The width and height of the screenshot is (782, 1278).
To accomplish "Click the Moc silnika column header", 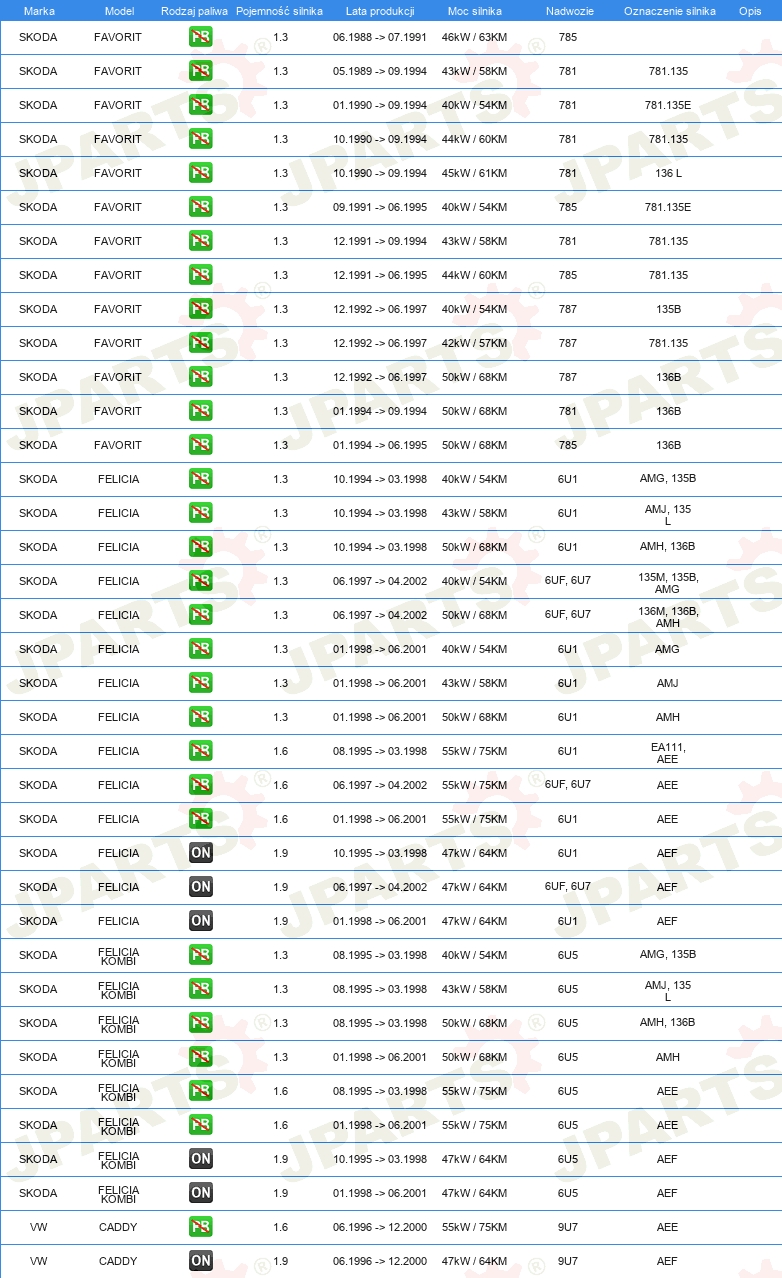I will (475, 11).
